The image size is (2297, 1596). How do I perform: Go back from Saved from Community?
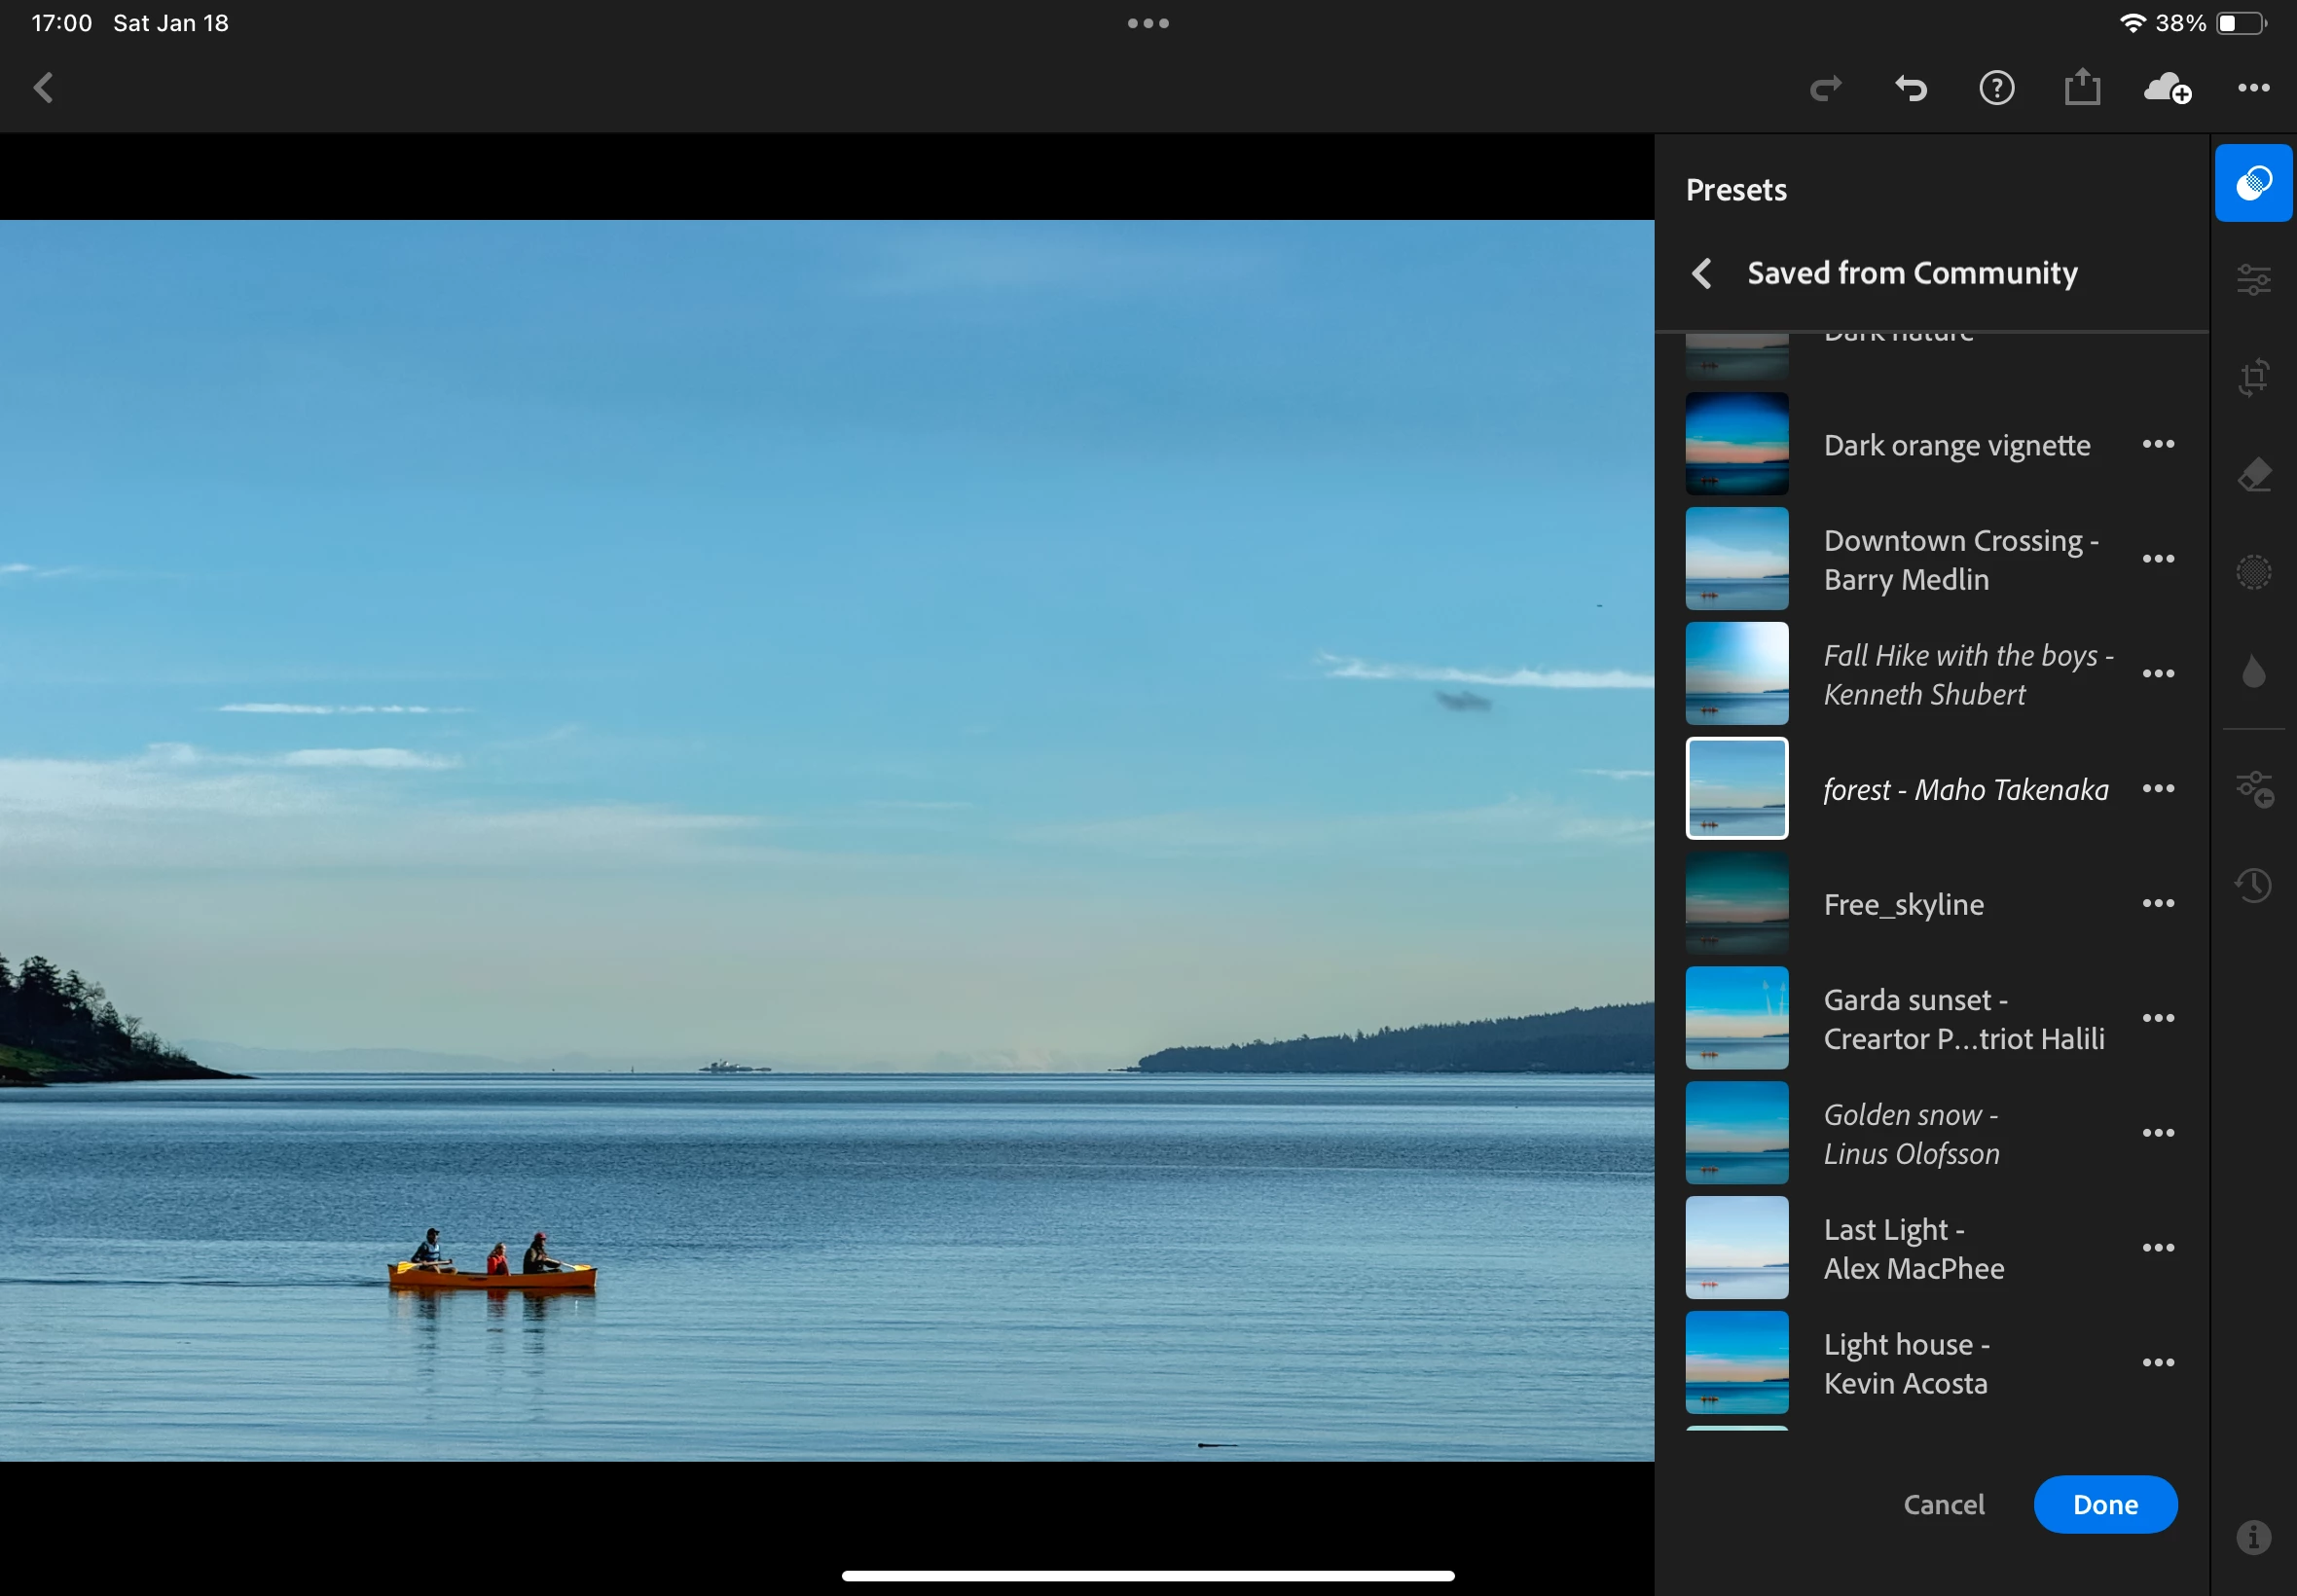pyautogui.click(x=1701, y=273)
